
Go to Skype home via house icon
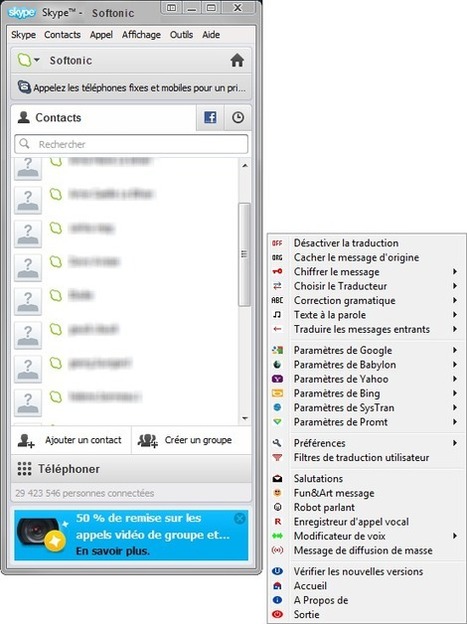[237, 60]
